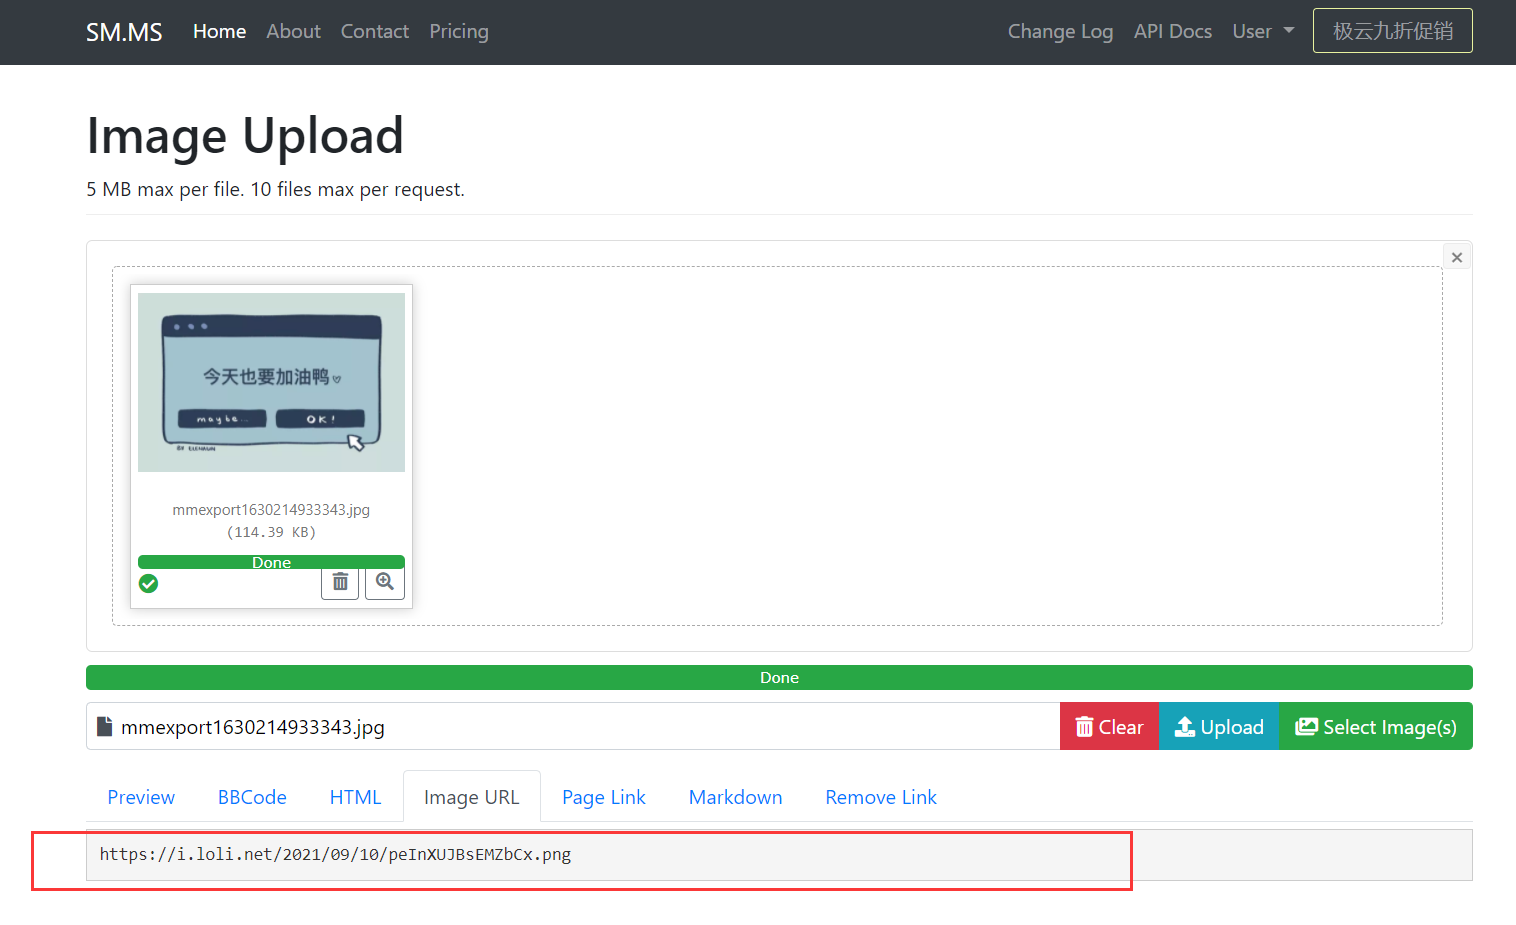Click the green upload success checkmark
Image resolution: width=1516 pixels, height=925 pixels.
click(148, 583)
